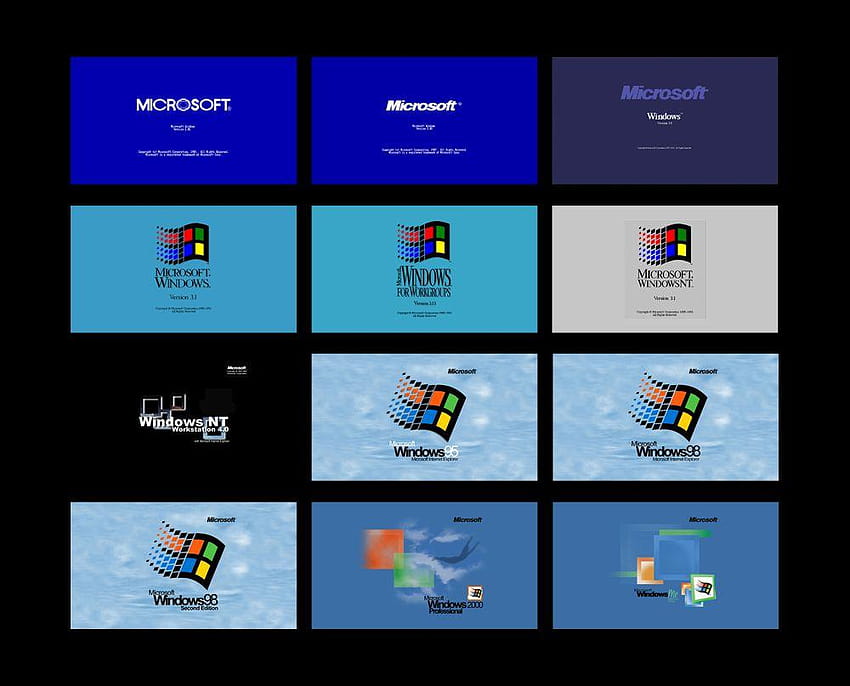
Task: Click the Microsoft wordmark atop the Windows 2000 screen
Action: click(x=467, y=520)
